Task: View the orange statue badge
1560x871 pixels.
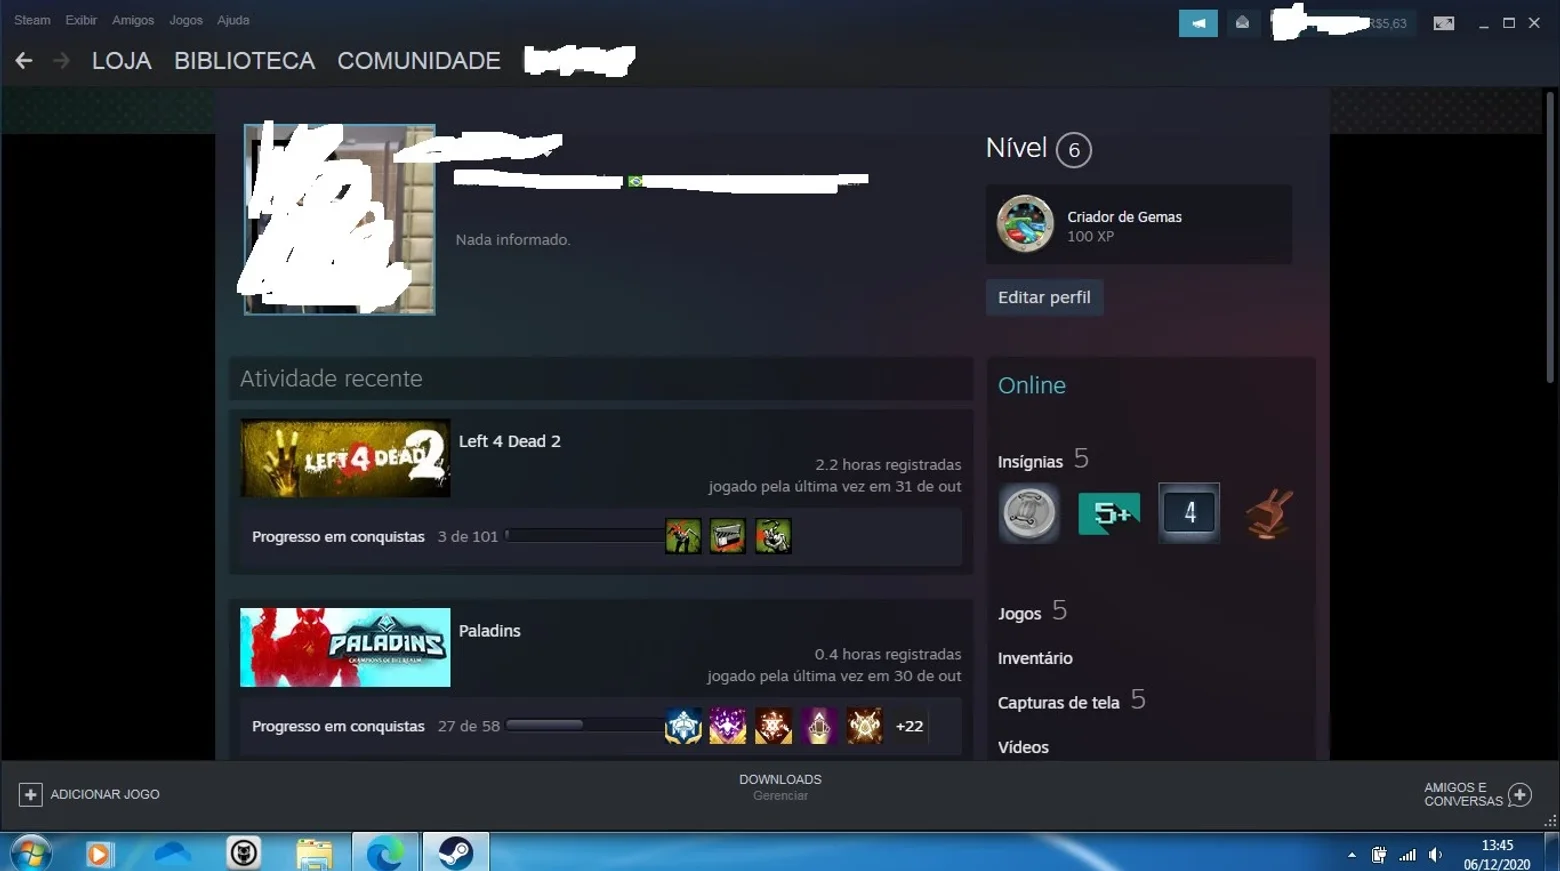Action: pyautogui.click(x=1269, y=514)
